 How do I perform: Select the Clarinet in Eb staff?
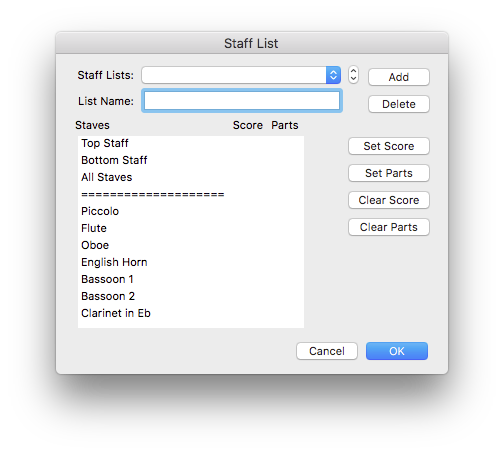191,313
